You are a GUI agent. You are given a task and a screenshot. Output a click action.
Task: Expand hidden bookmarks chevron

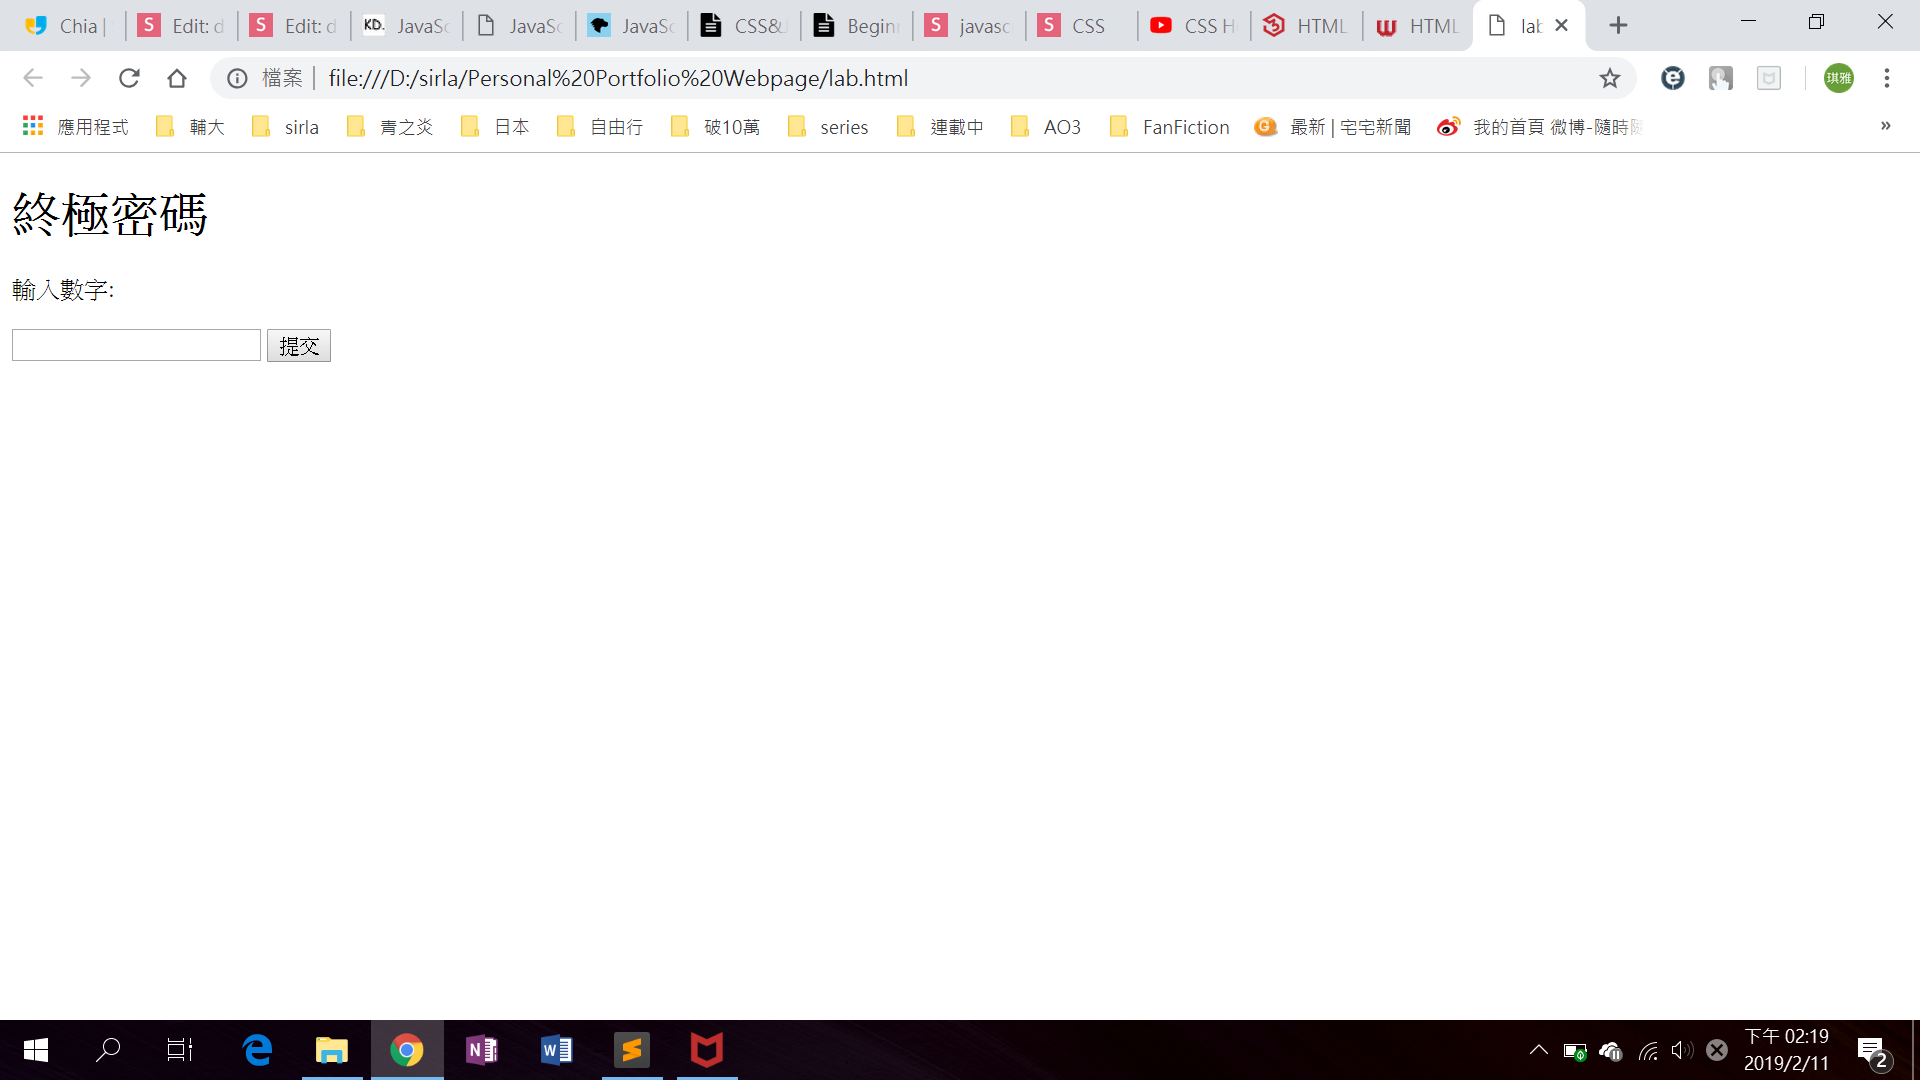(1885, 126)
